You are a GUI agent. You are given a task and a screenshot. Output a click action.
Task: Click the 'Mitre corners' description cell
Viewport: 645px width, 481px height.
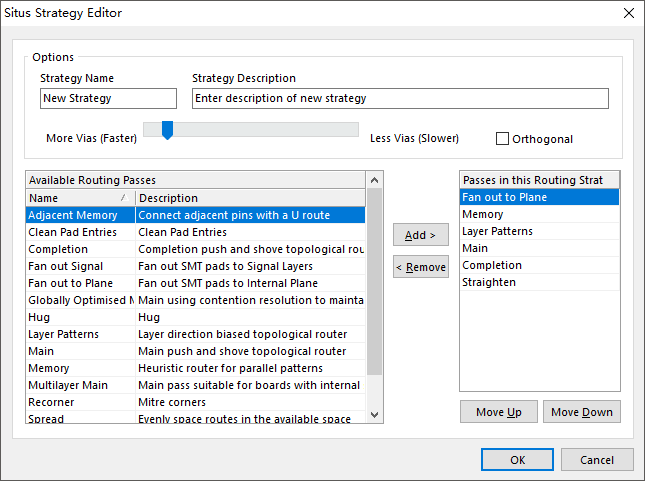point(251,402)
